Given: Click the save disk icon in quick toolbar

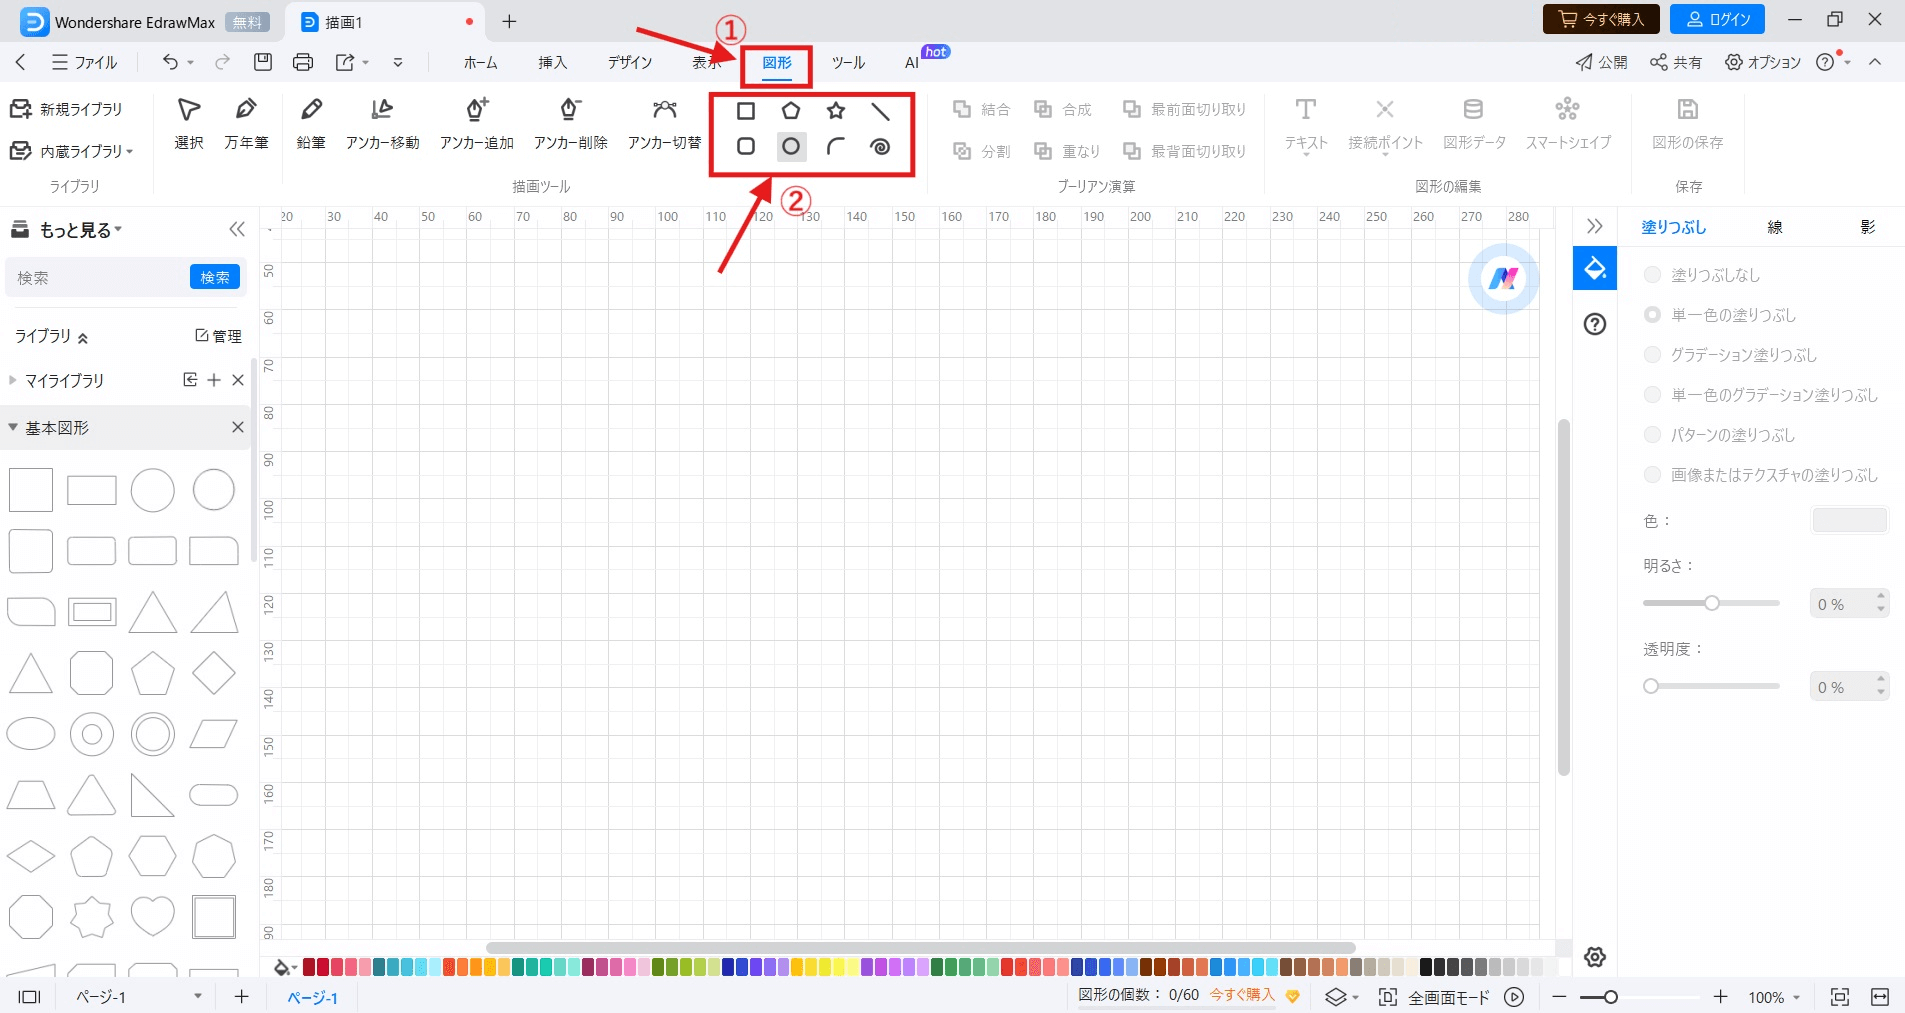Looking at the screenshot, I should click(x=263, y=62).
